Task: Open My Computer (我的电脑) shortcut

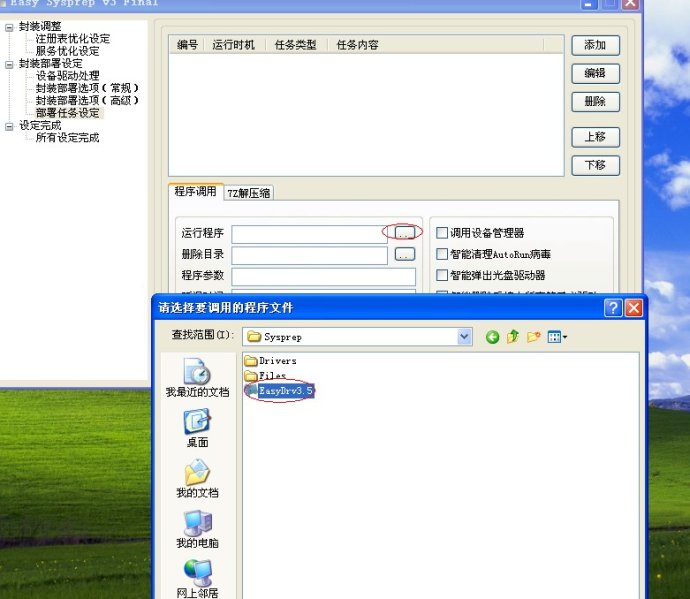Action: click(197, 529)
